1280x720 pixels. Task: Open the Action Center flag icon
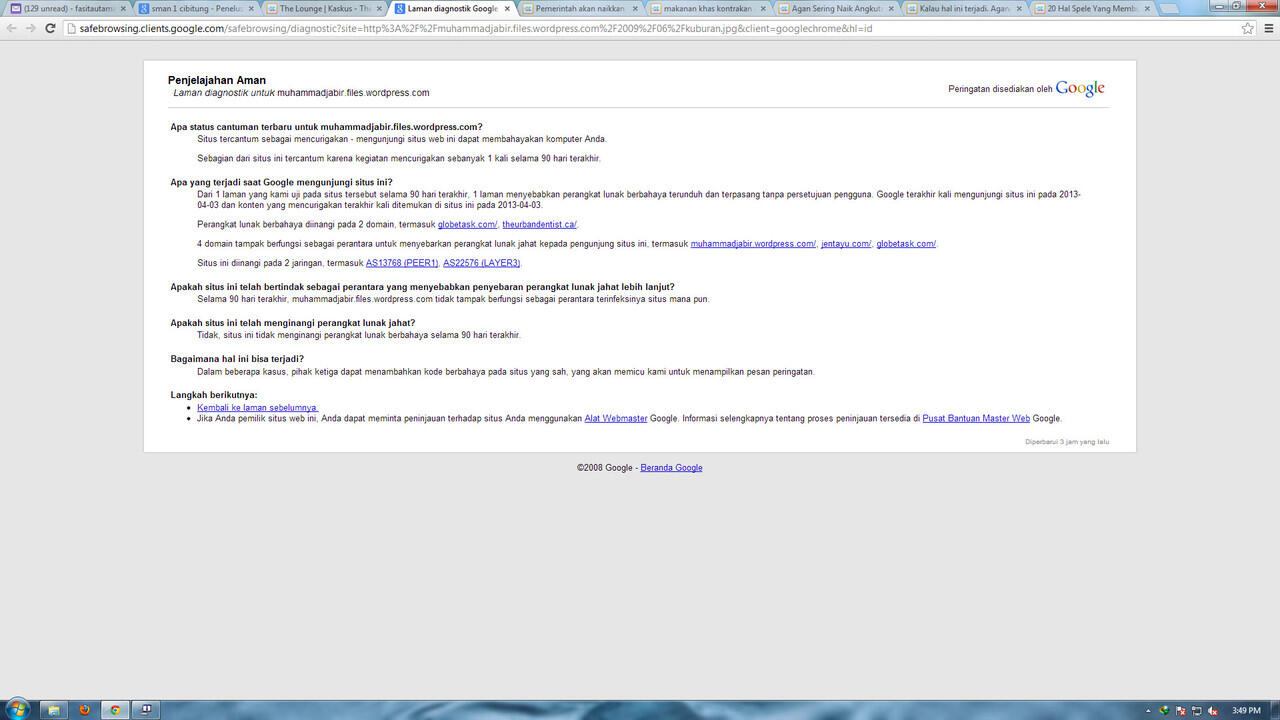[1180, 710]
